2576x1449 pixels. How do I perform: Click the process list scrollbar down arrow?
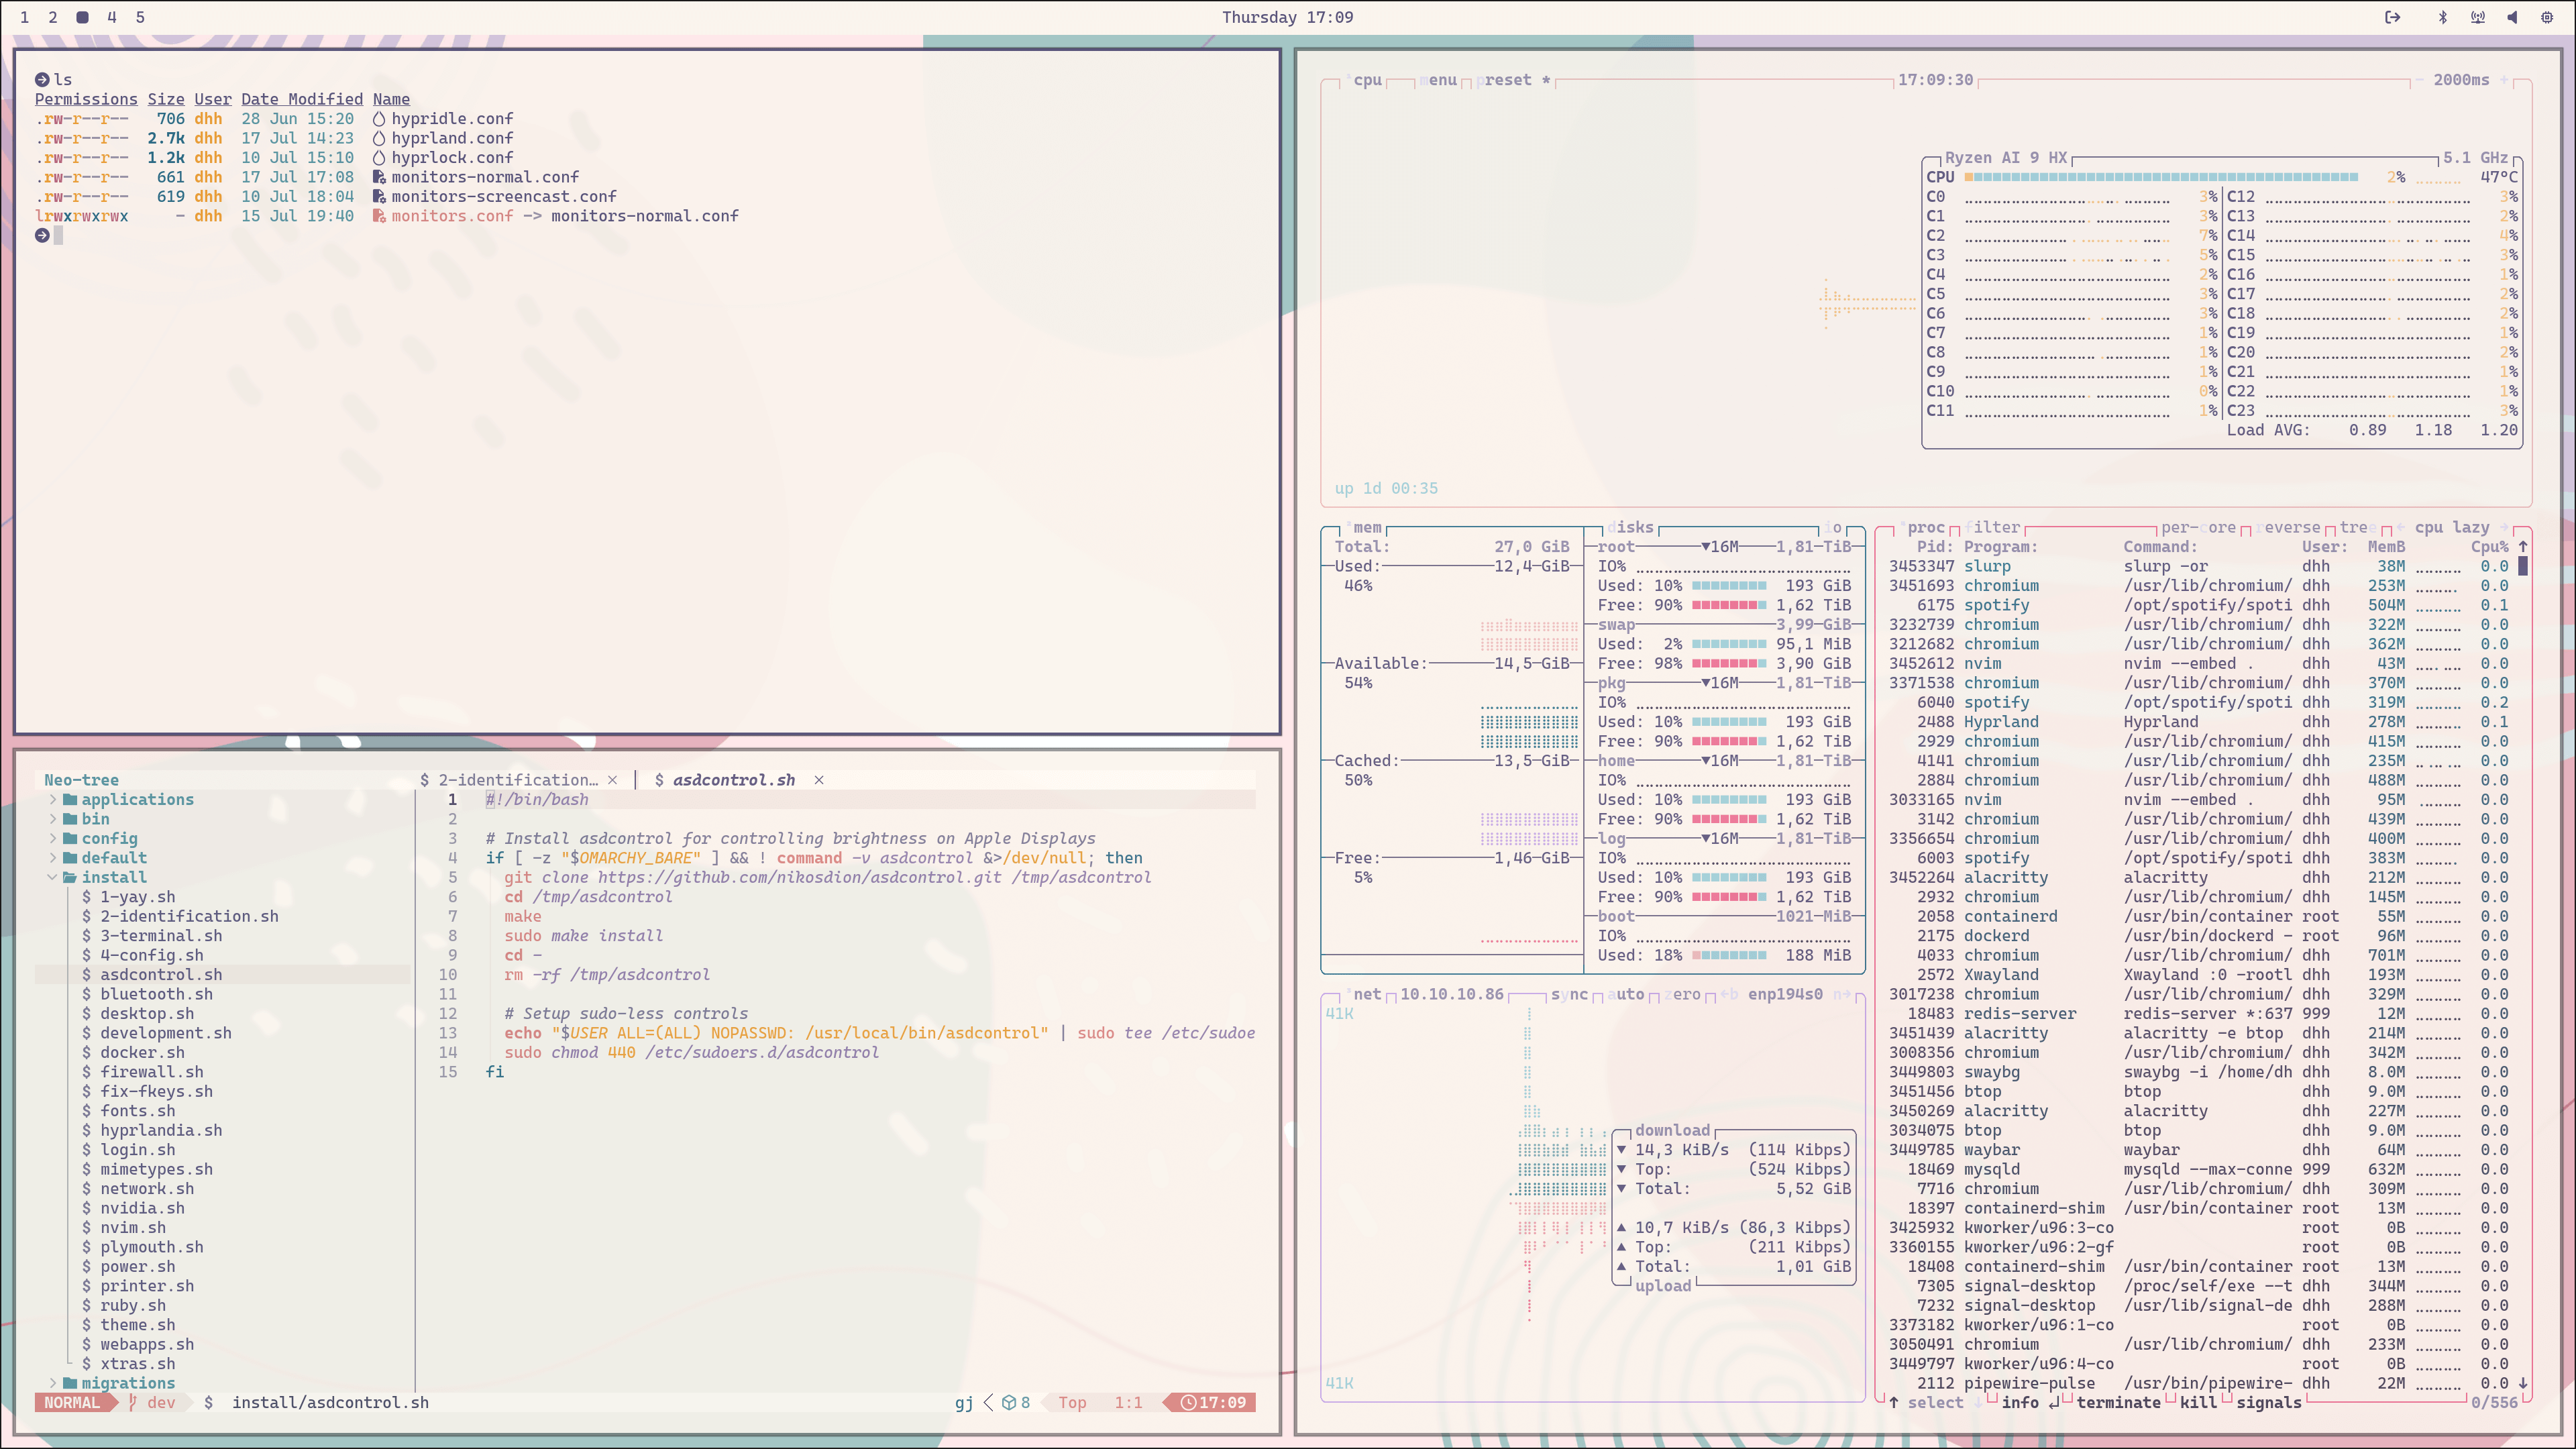[x=2523, y=1383]
